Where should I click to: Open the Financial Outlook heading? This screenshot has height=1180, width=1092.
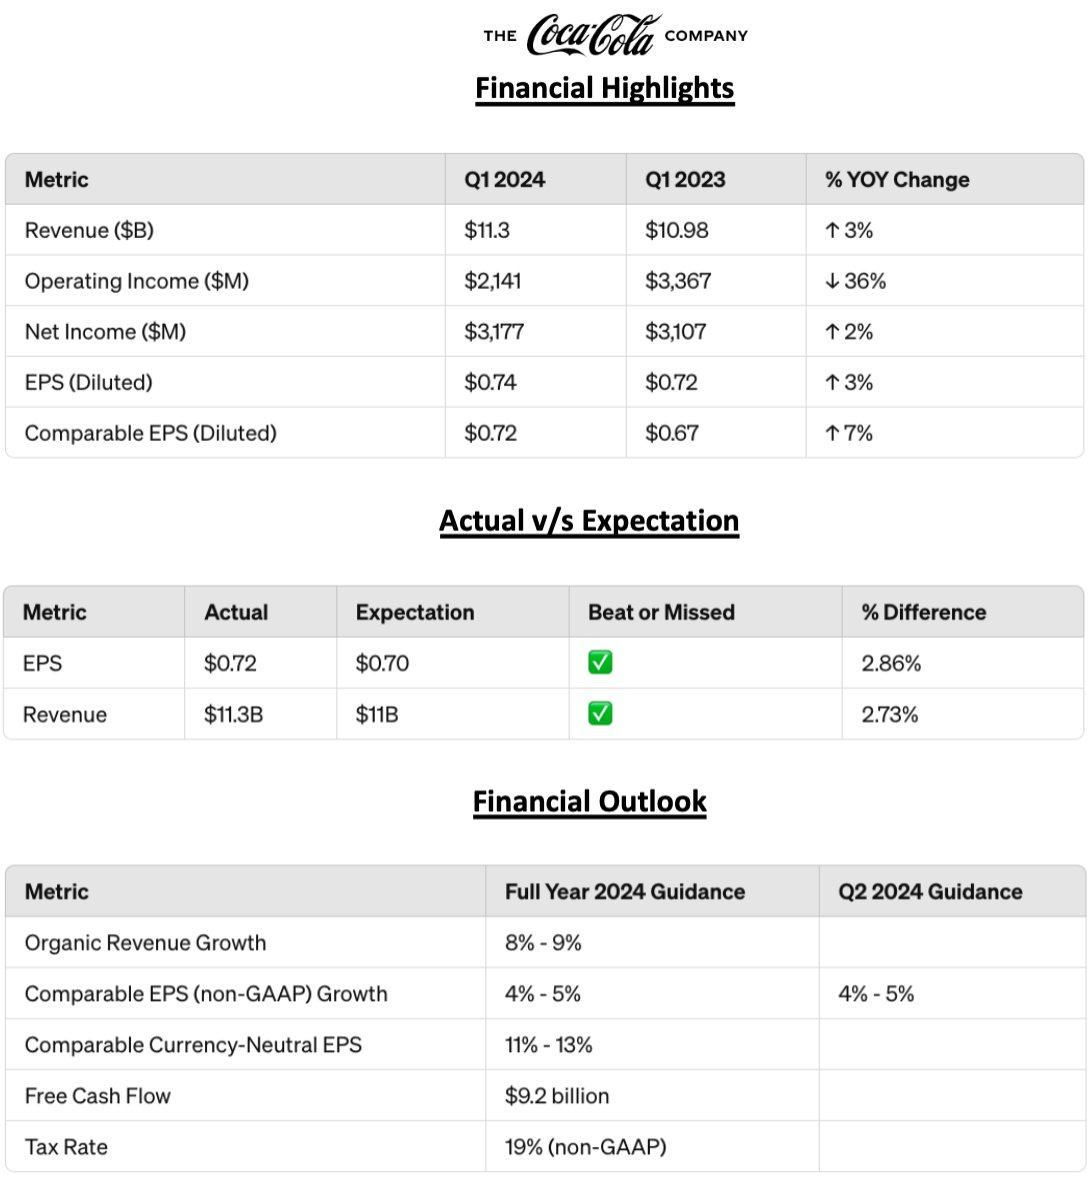(589, 801)
